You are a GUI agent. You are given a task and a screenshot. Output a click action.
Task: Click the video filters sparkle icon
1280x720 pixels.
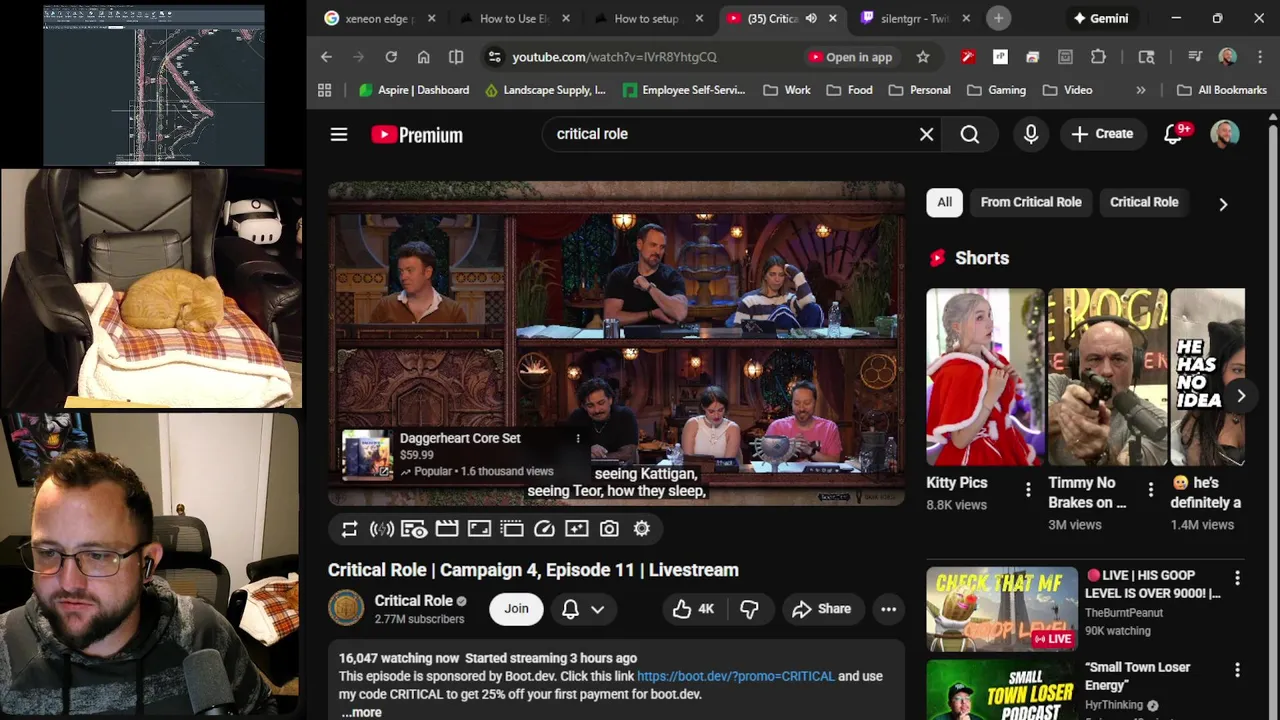tap(577, 529)
